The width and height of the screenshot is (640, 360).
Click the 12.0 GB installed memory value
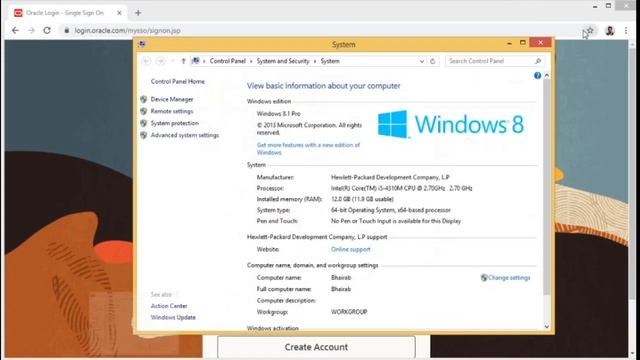362,199
